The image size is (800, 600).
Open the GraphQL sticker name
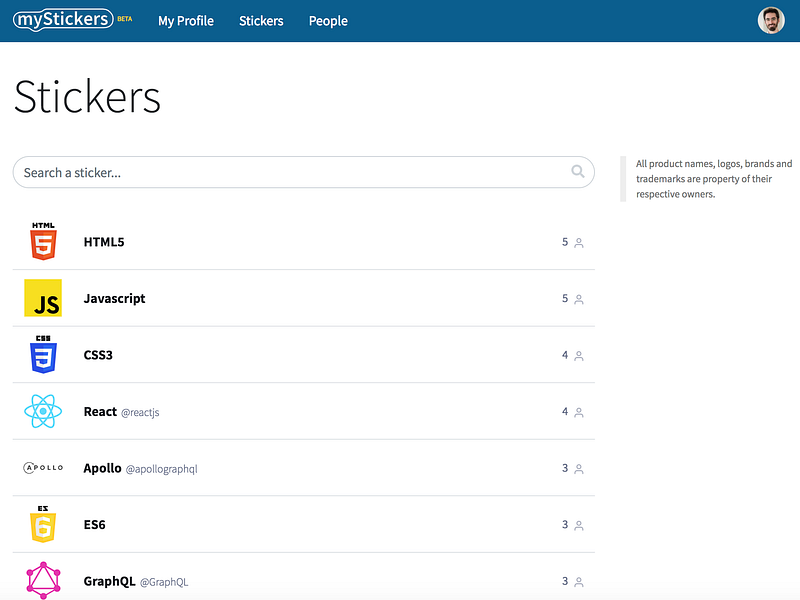(x=109, y=581)
